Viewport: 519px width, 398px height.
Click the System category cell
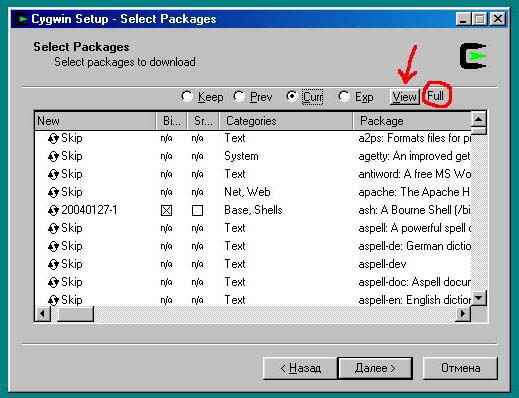coord(241,156)
